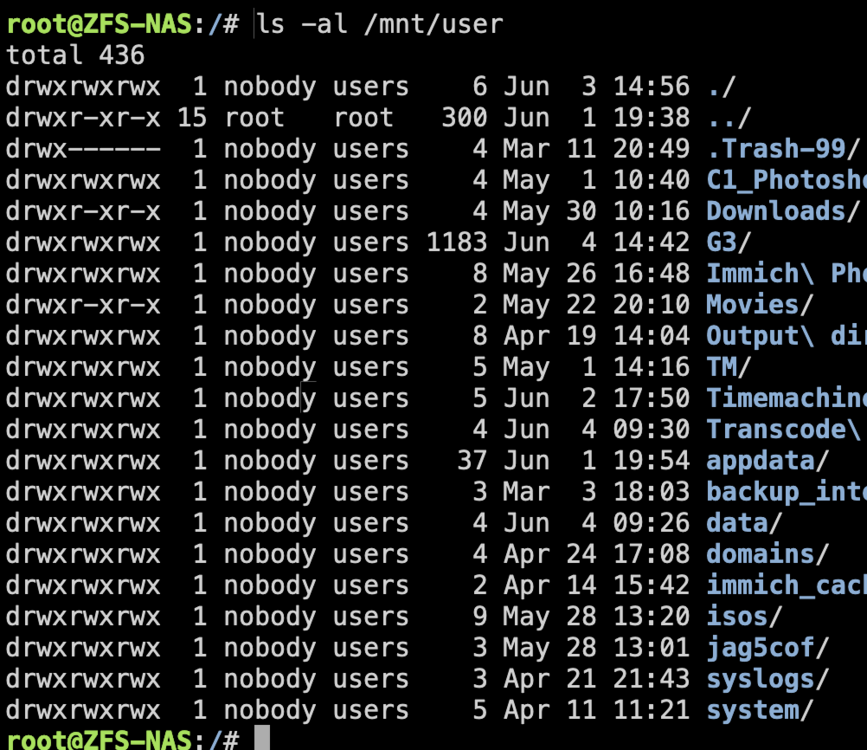Image resolution: width=867 pixels, height=750 pixels.
Task: Click the time '17:50' on the Timemachine row
Action: (x=652, y=398)
